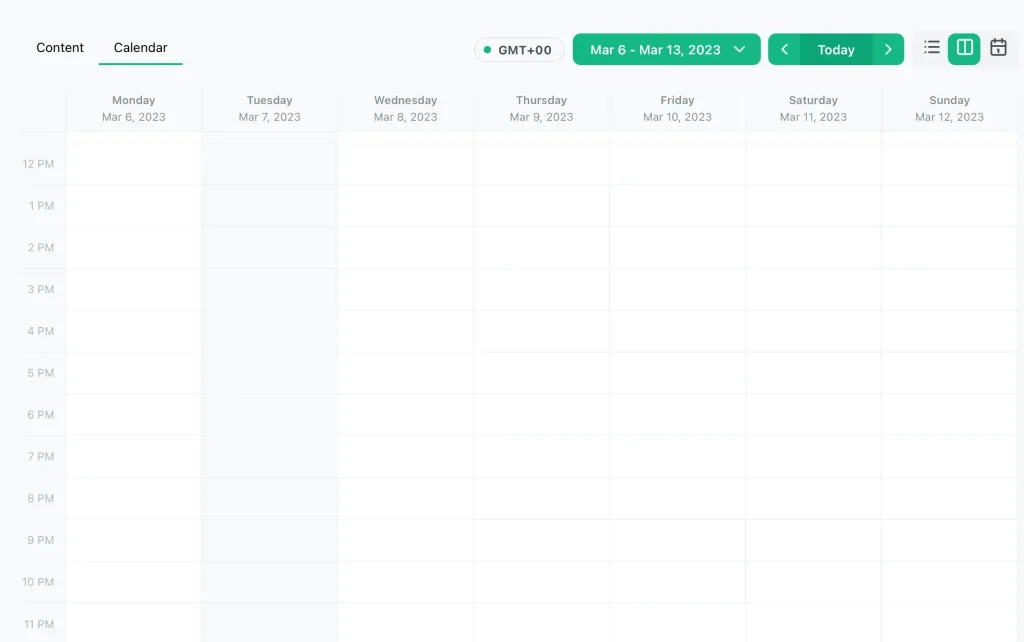Jump to Today in calendar
This screenshot has width=1024, height=642.
836,50
